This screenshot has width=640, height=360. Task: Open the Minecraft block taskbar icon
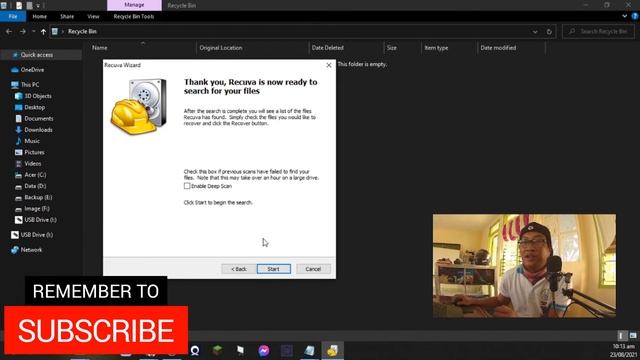[x=218, y=350]
